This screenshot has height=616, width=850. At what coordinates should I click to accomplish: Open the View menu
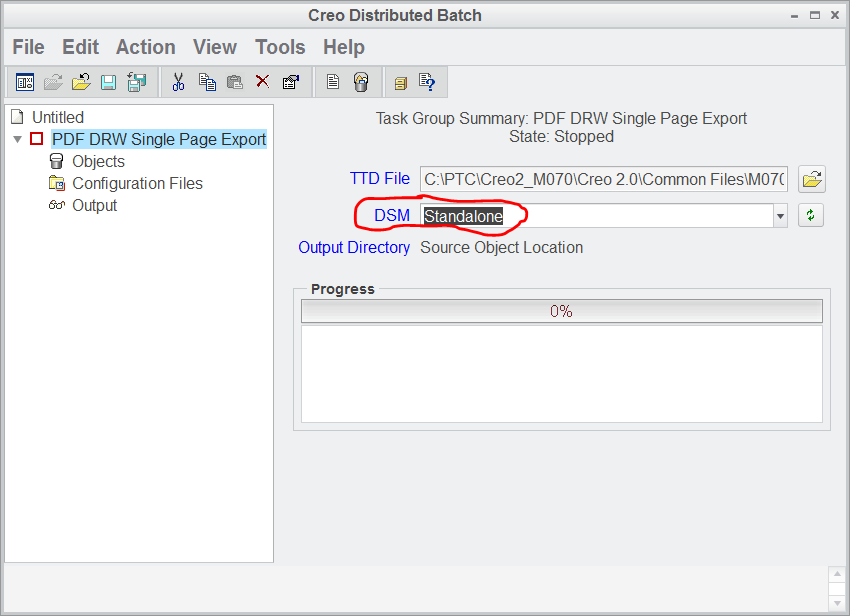(x=215, y=47)
